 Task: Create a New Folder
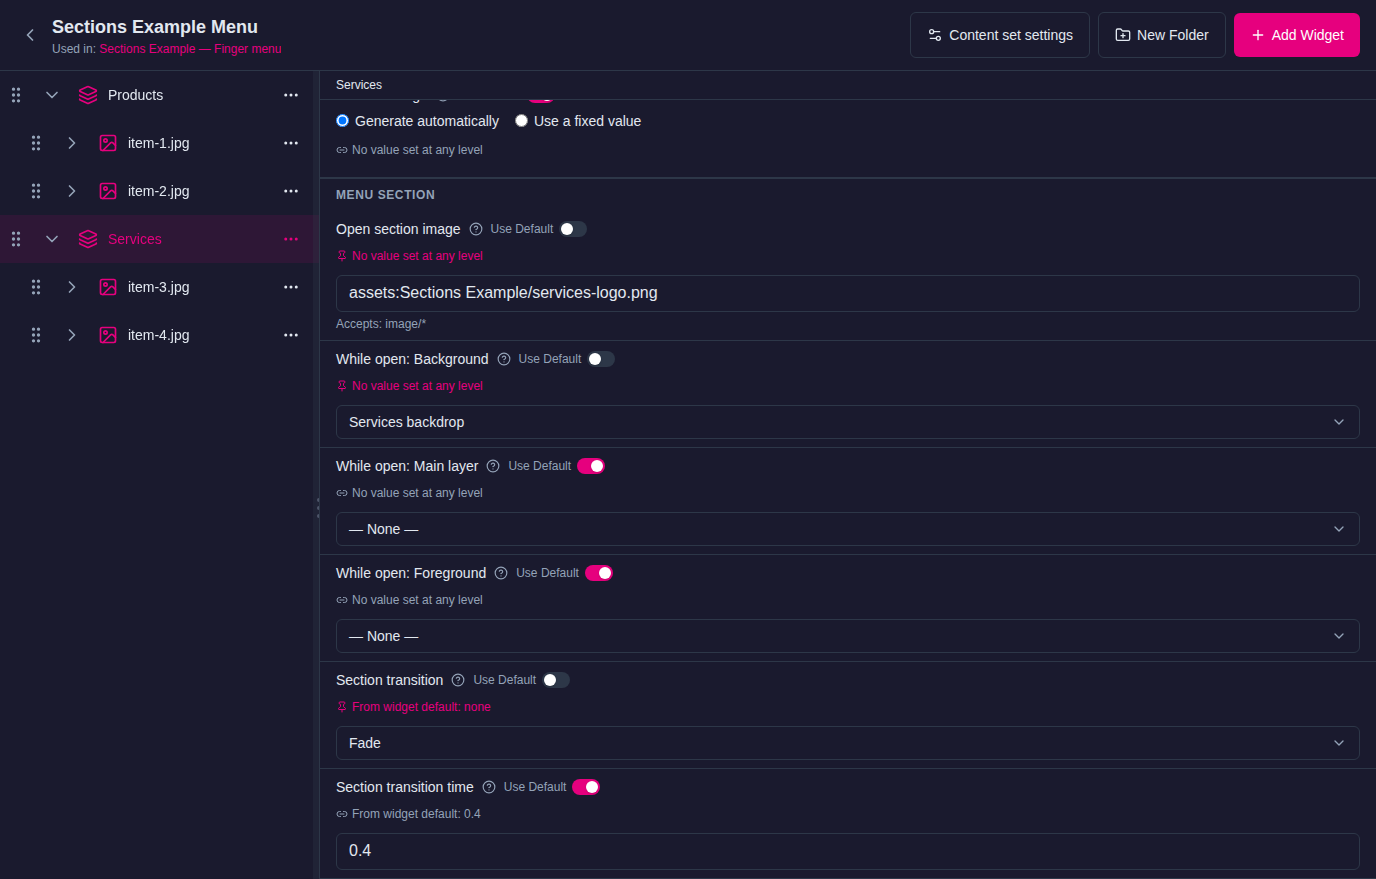(1162, 35)
